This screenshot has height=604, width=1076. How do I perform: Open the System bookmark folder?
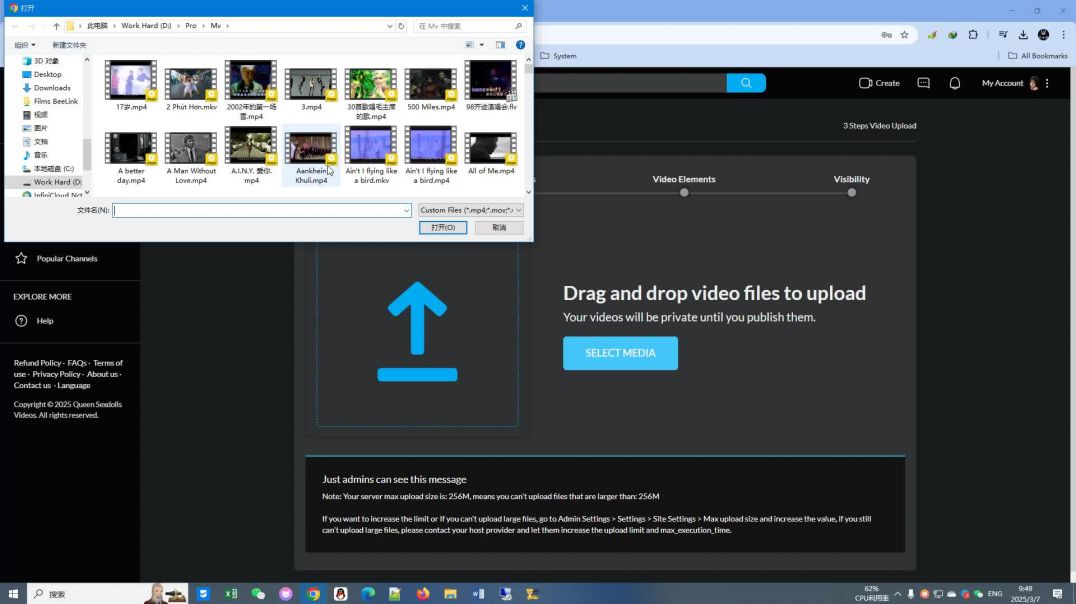559,56
